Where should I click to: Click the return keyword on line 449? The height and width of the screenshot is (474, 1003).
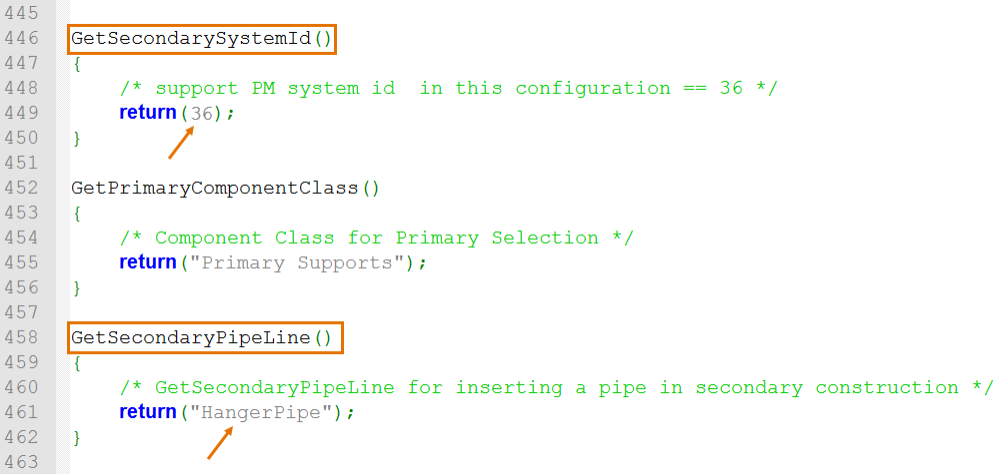149,113
